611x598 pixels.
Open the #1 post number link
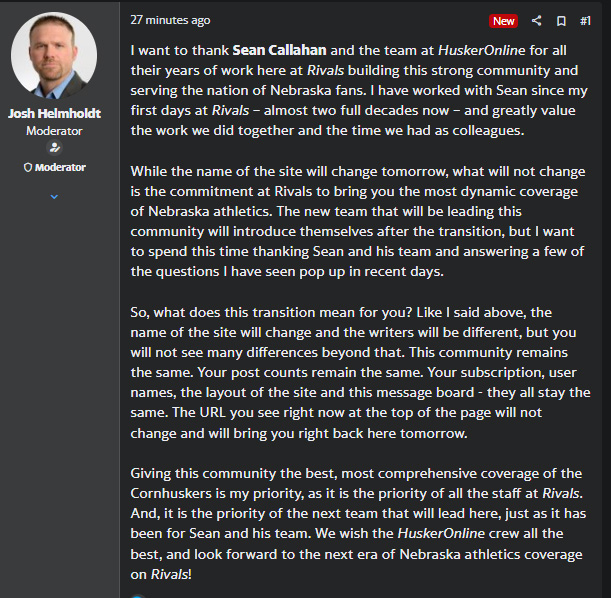tap(585, 21)
